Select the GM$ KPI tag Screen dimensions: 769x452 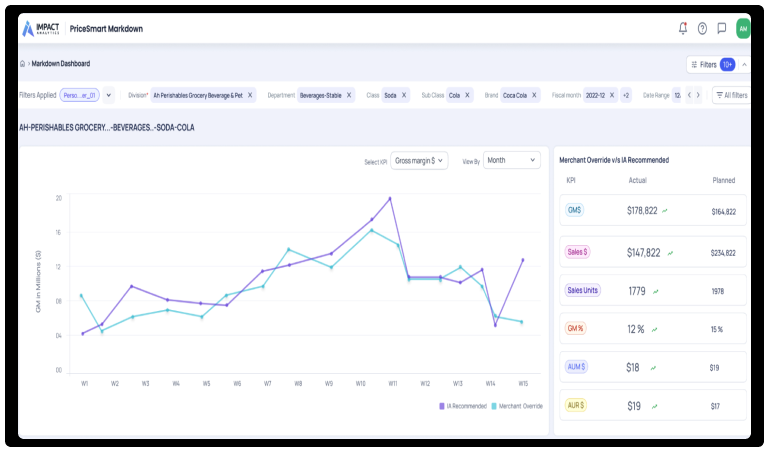(574, 210)
